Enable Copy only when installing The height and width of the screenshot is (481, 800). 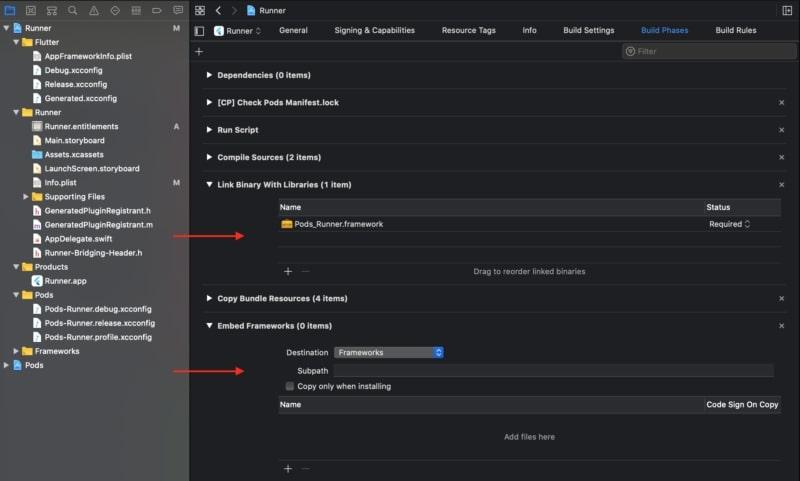pyautogui.click(x=290, y=386)
